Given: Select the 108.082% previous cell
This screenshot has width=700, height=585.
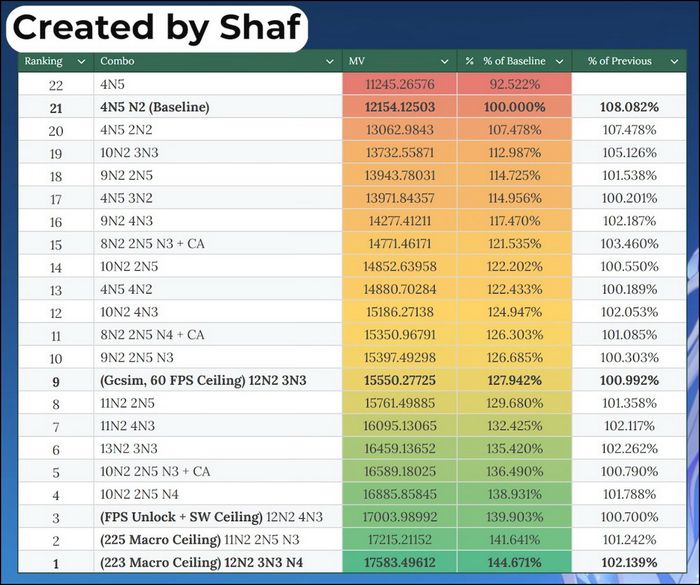Looking at the screenshot, I should pos(629,107).
